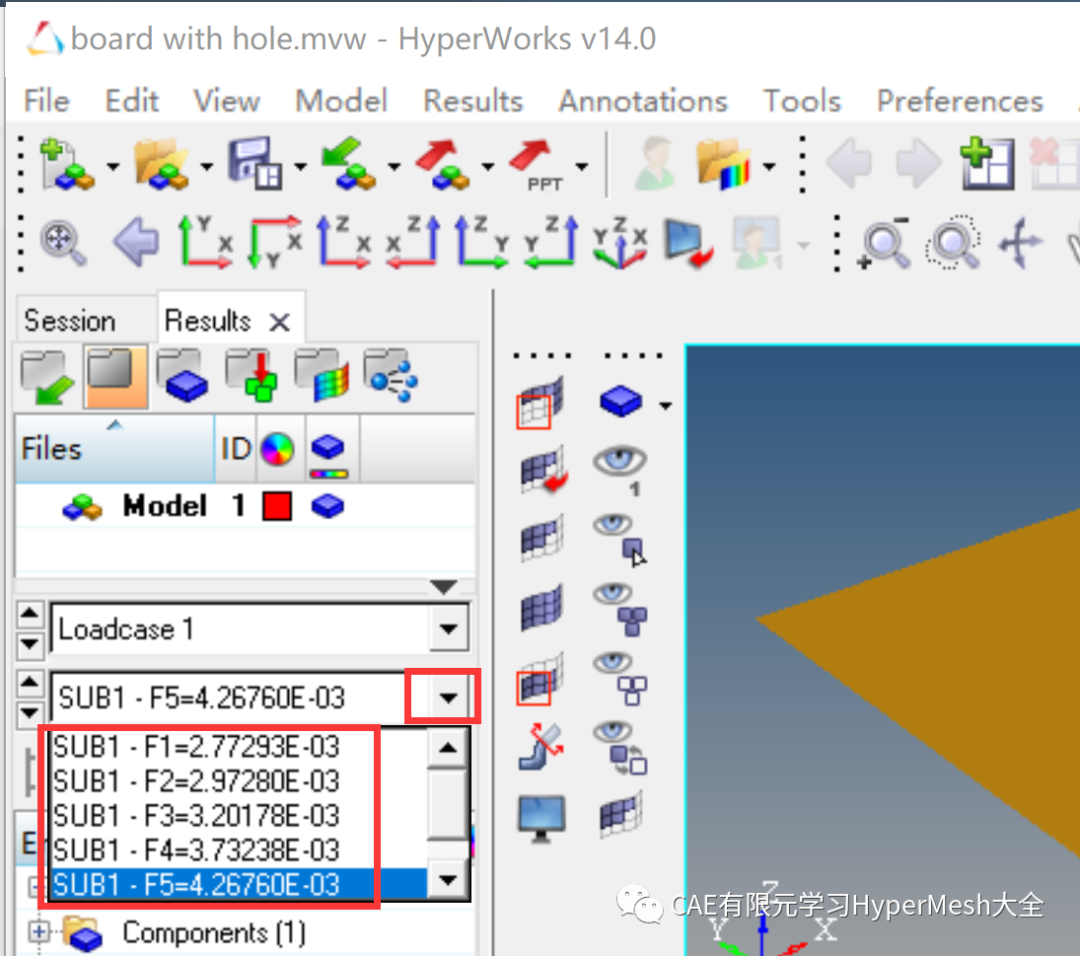Click the monitor display icon

click(542, 817)
